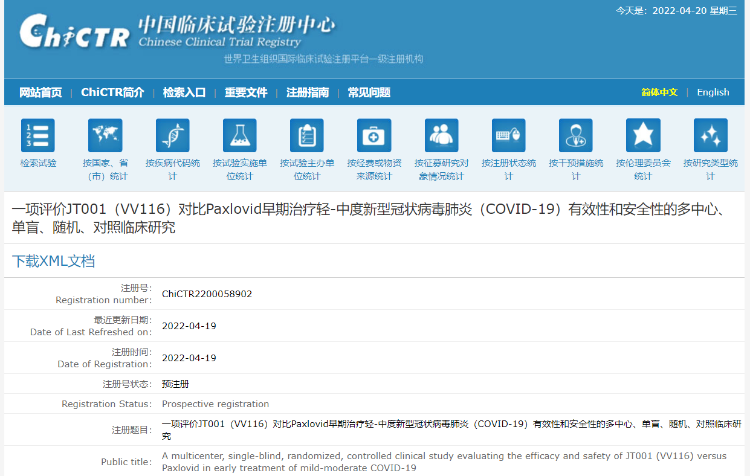This screenshot has width=750, height=476.
Task: Open statistics by country and province icon
Action: 105,135
